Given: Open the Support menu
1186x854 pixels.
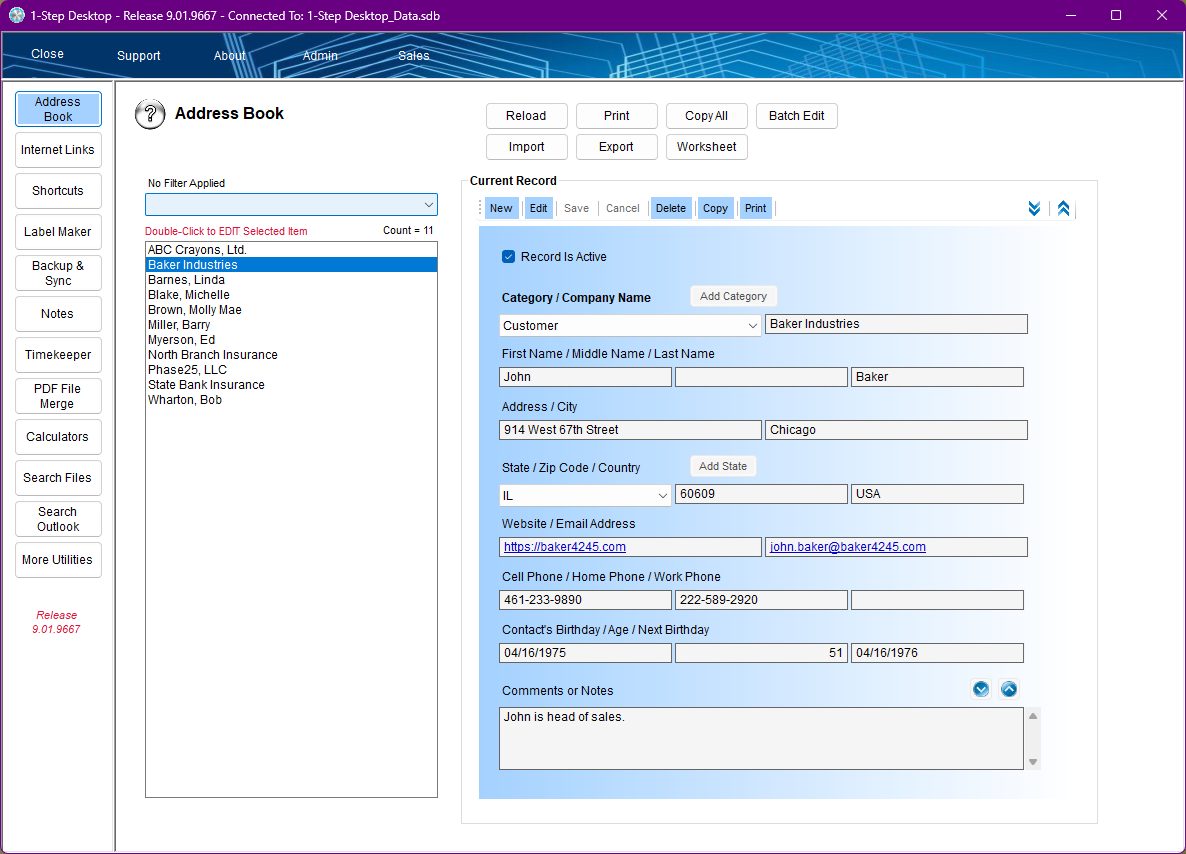Looking at the screenshot, I should tap(138, 55).
